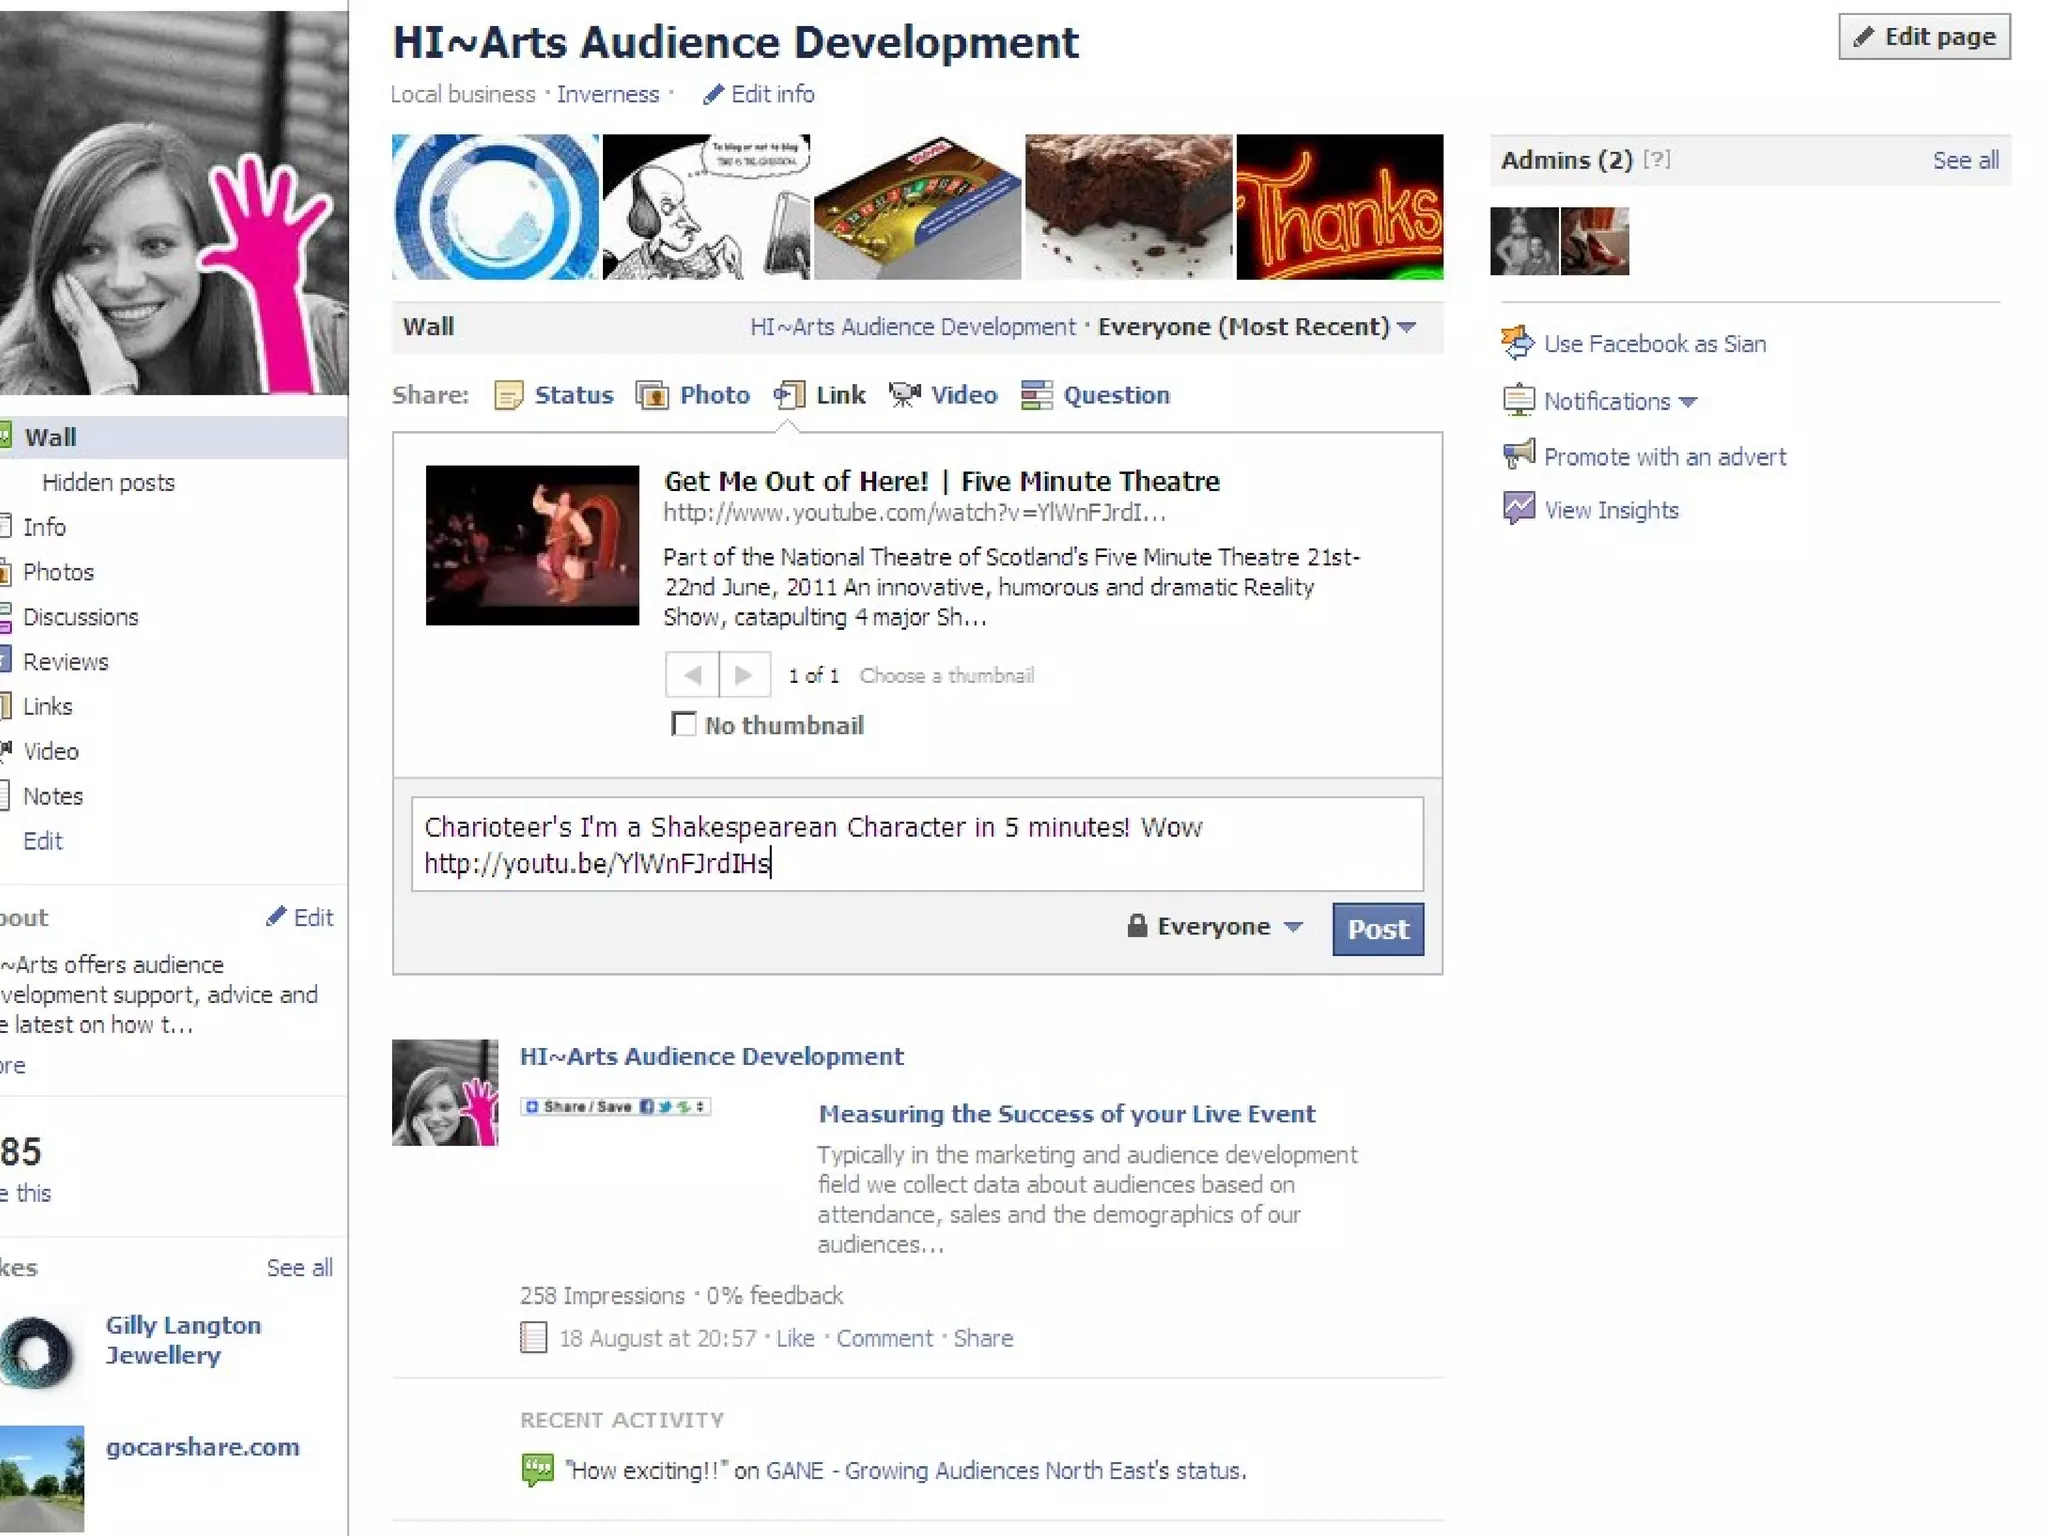Viewport: 2048px width, 1536px height.
Task: Open the Thanks neon photo thumbnail
Action: click(1339, 207)
